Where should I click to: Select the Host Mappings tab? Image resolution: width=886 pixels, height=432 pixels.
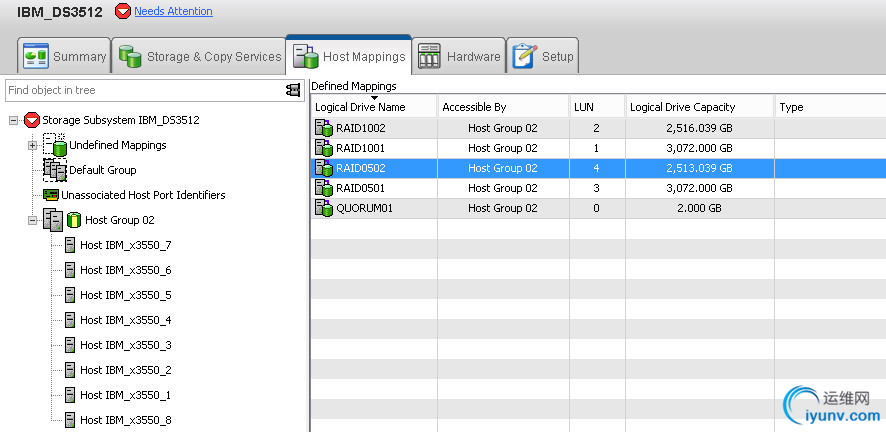pyautogui.click(x=349, y=56)
